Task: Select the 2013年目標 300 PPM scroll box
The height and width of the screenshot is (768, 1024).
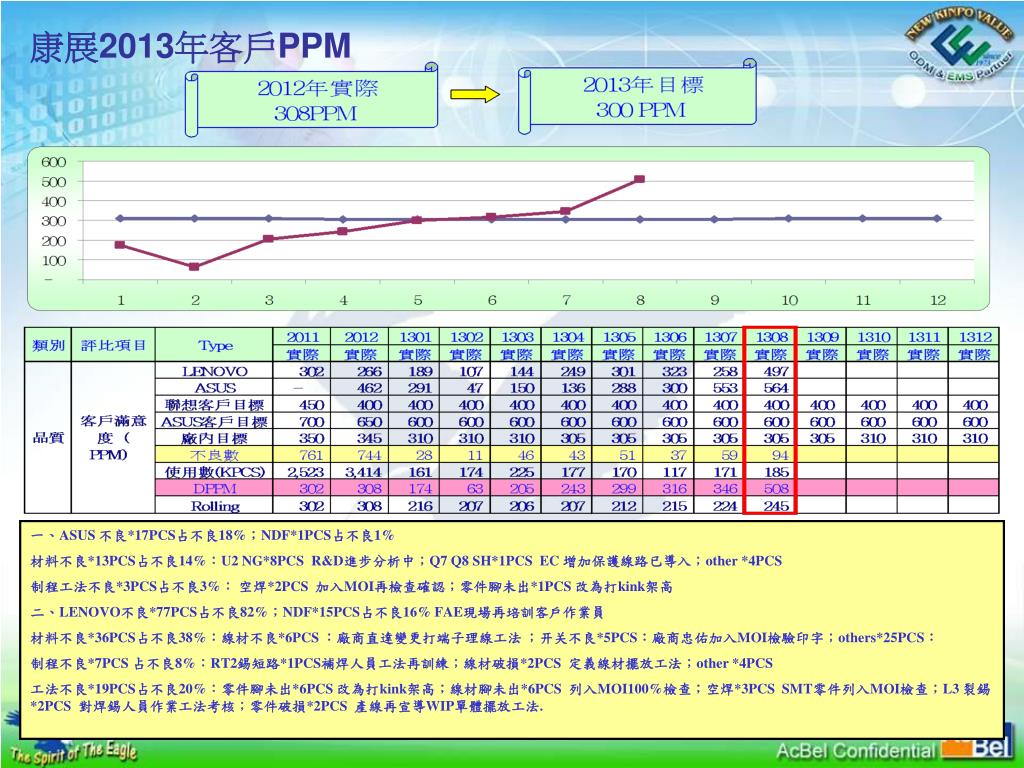Action: pos(638,96)
